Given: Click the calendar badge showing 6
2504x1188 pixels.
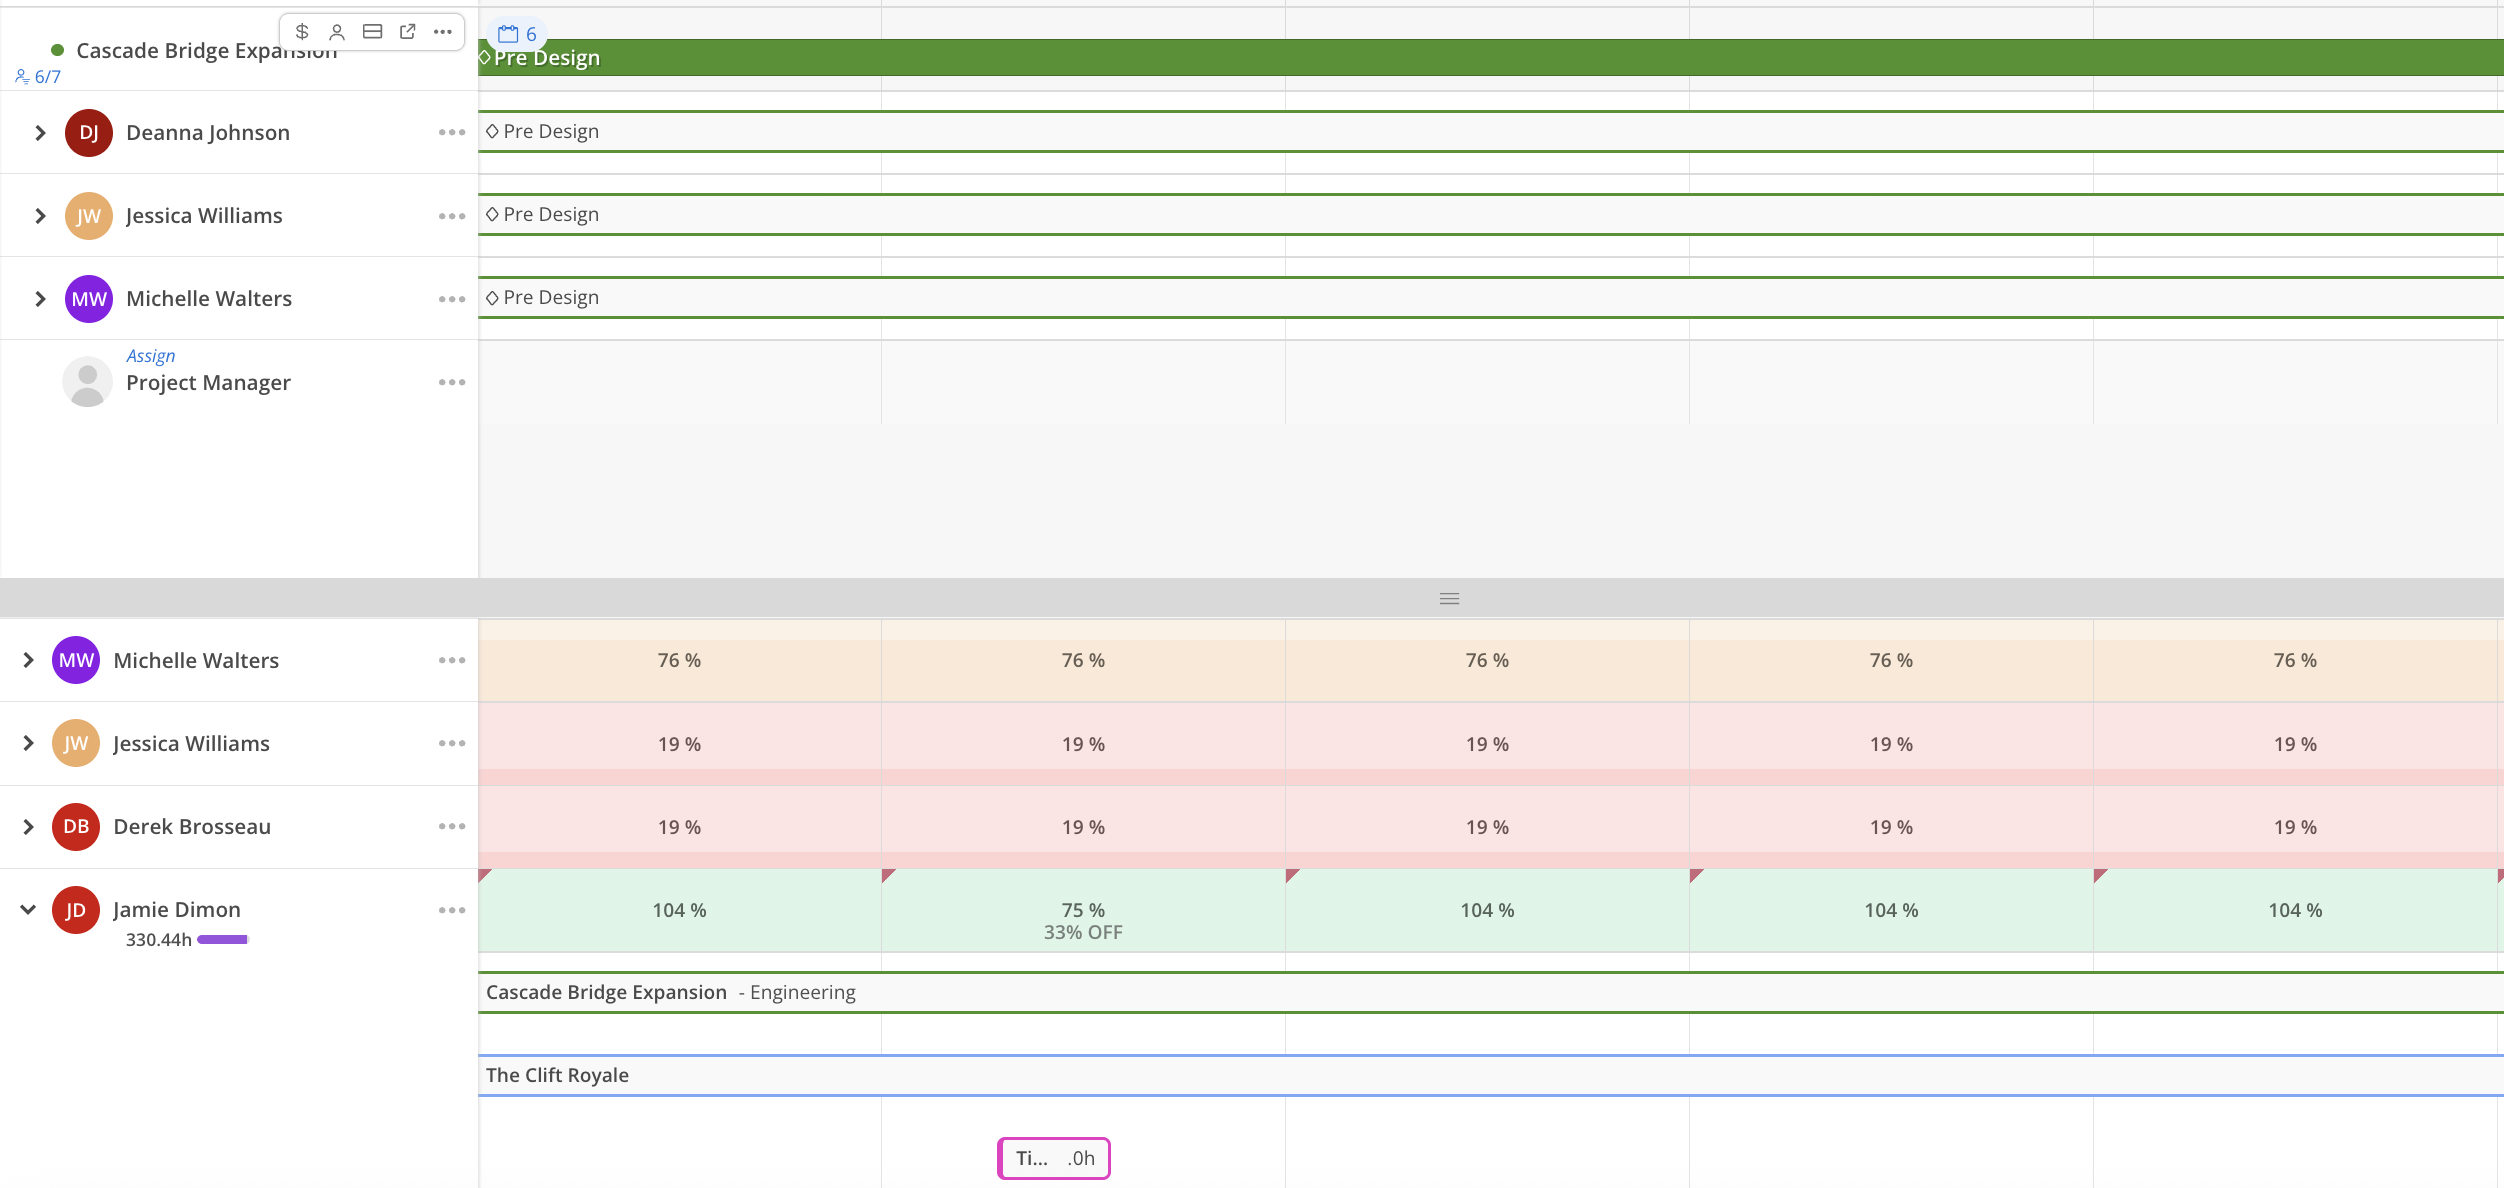Looking at the screenshot, I should click(x=517, y=34).
